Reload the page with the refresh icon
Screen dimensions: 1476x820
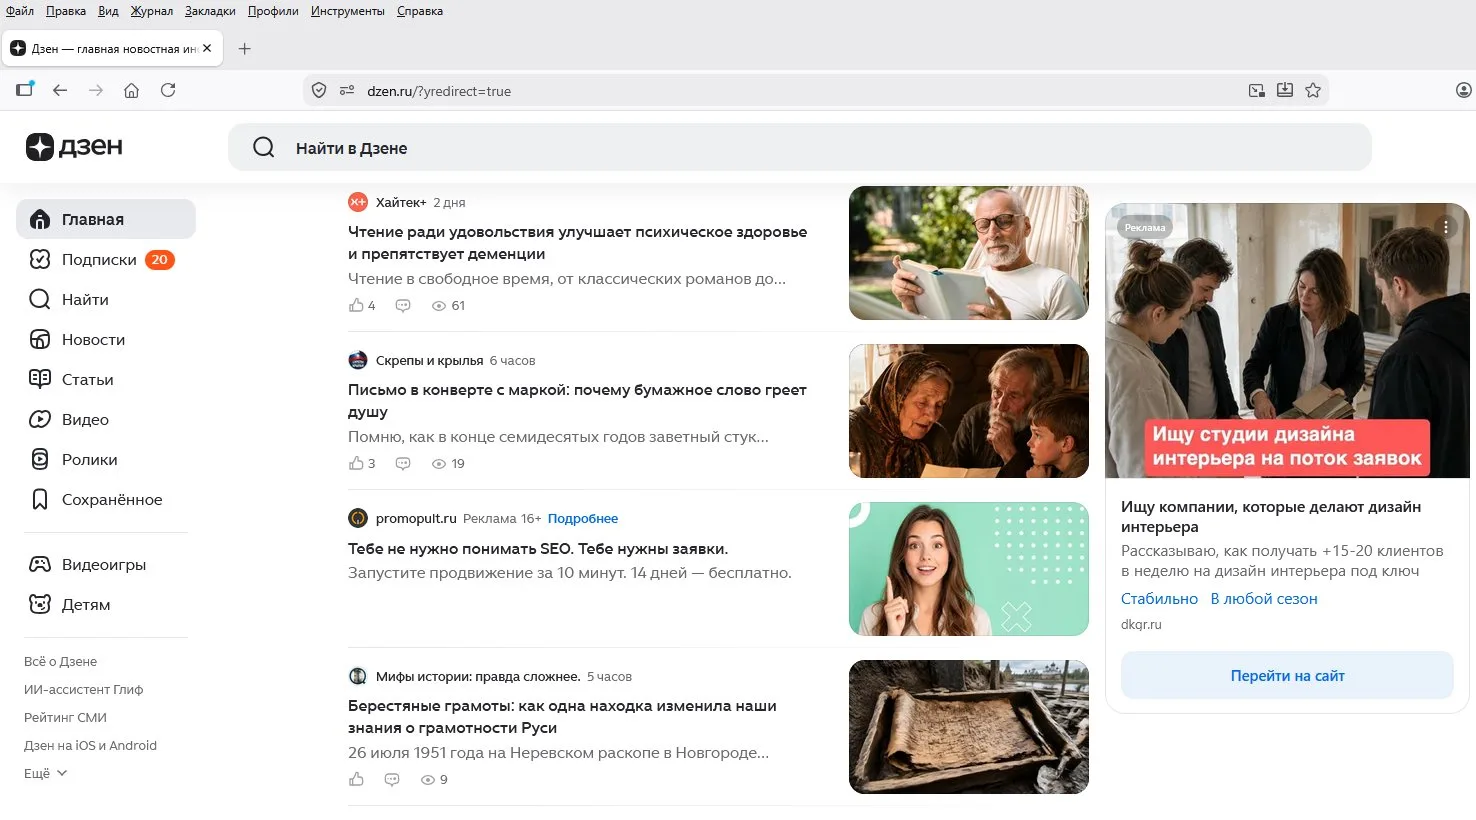pos(168,90)
